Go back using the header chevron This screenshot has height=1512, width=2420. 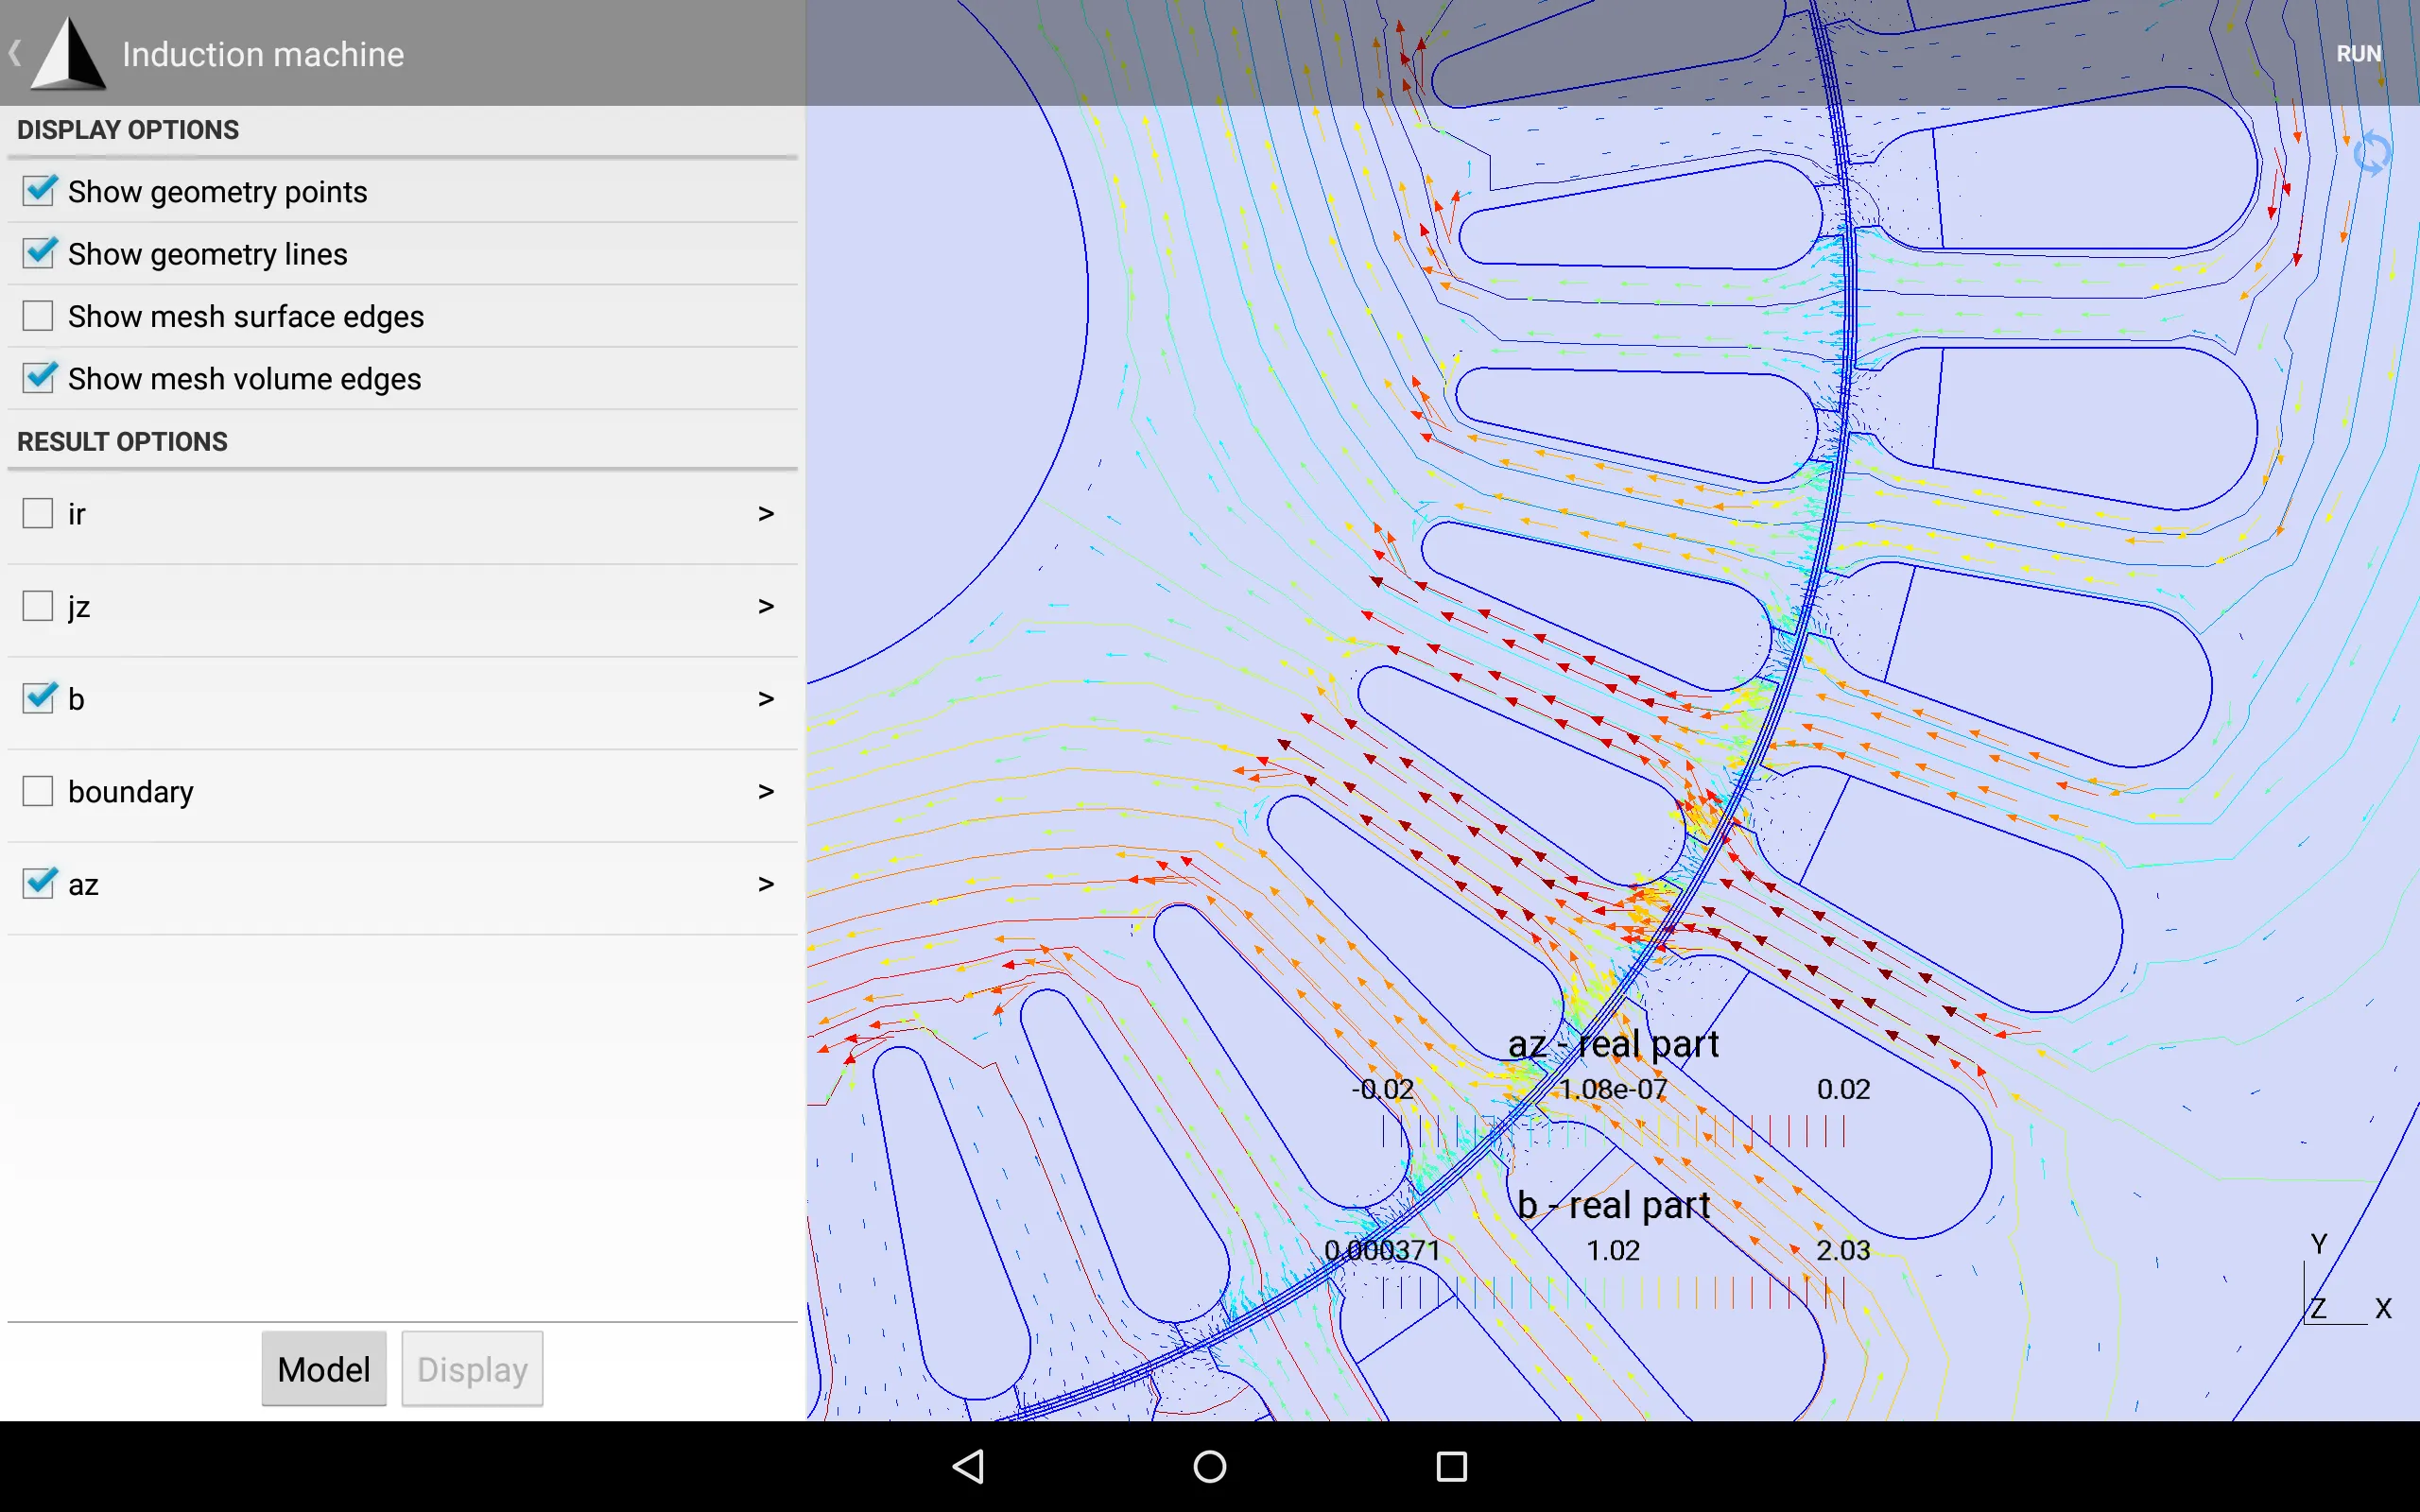pos(14,53)
